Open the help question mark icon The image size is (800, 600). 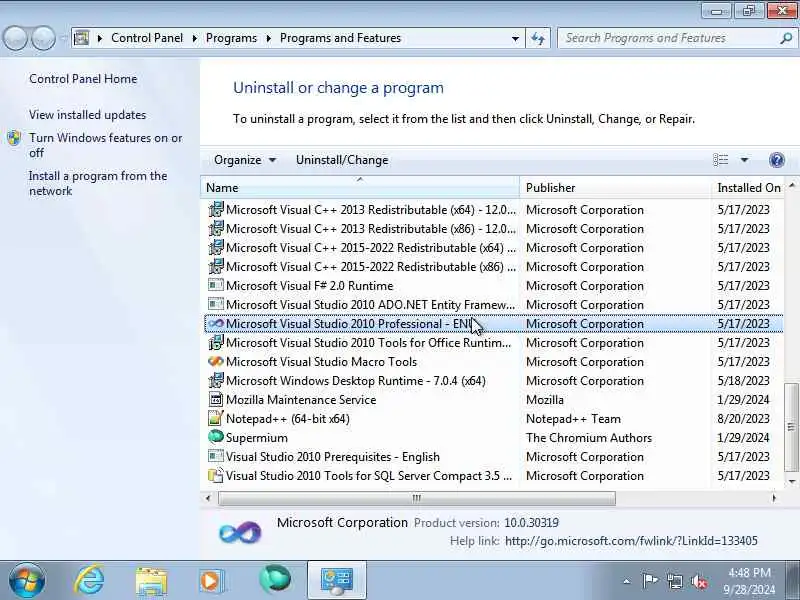tap(777, 160)
